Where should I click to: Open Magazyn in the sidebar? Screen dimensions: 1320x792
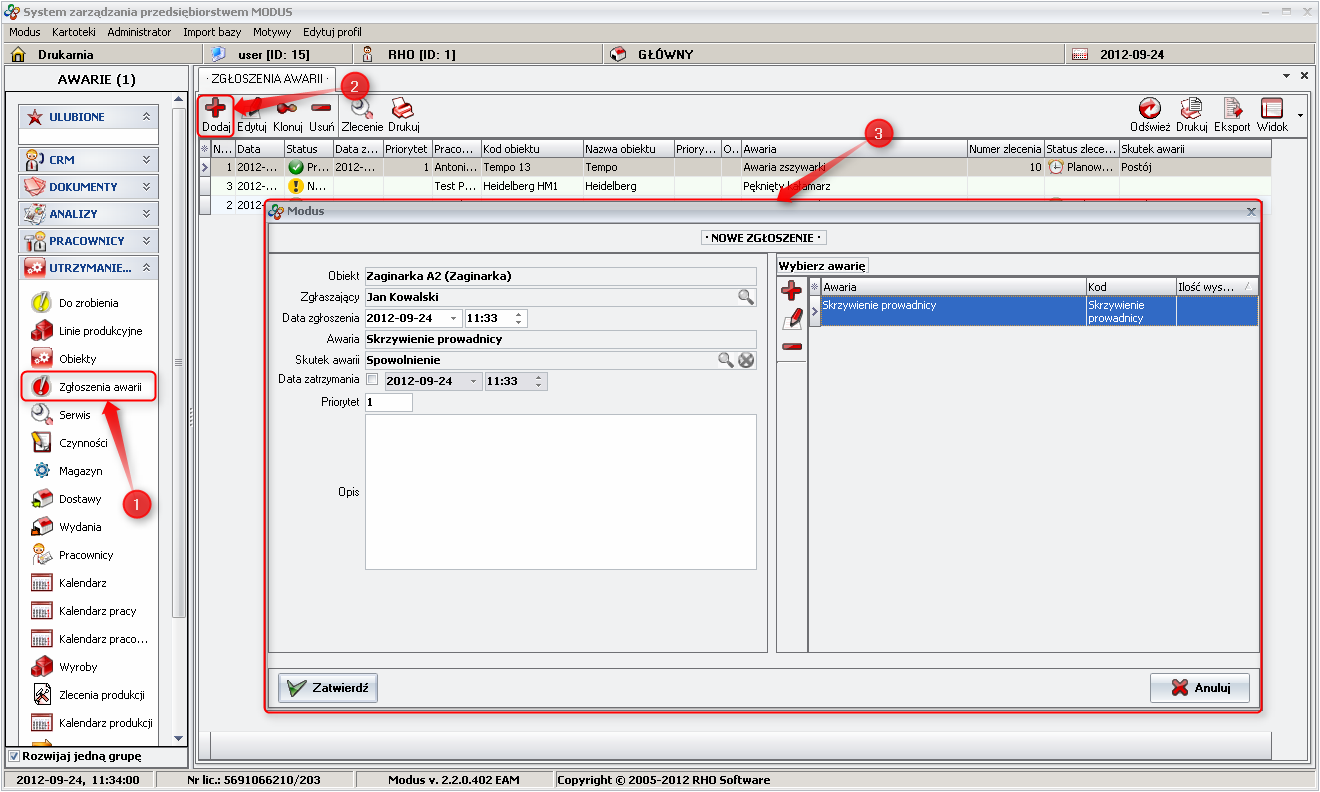(x=80, y=471)
